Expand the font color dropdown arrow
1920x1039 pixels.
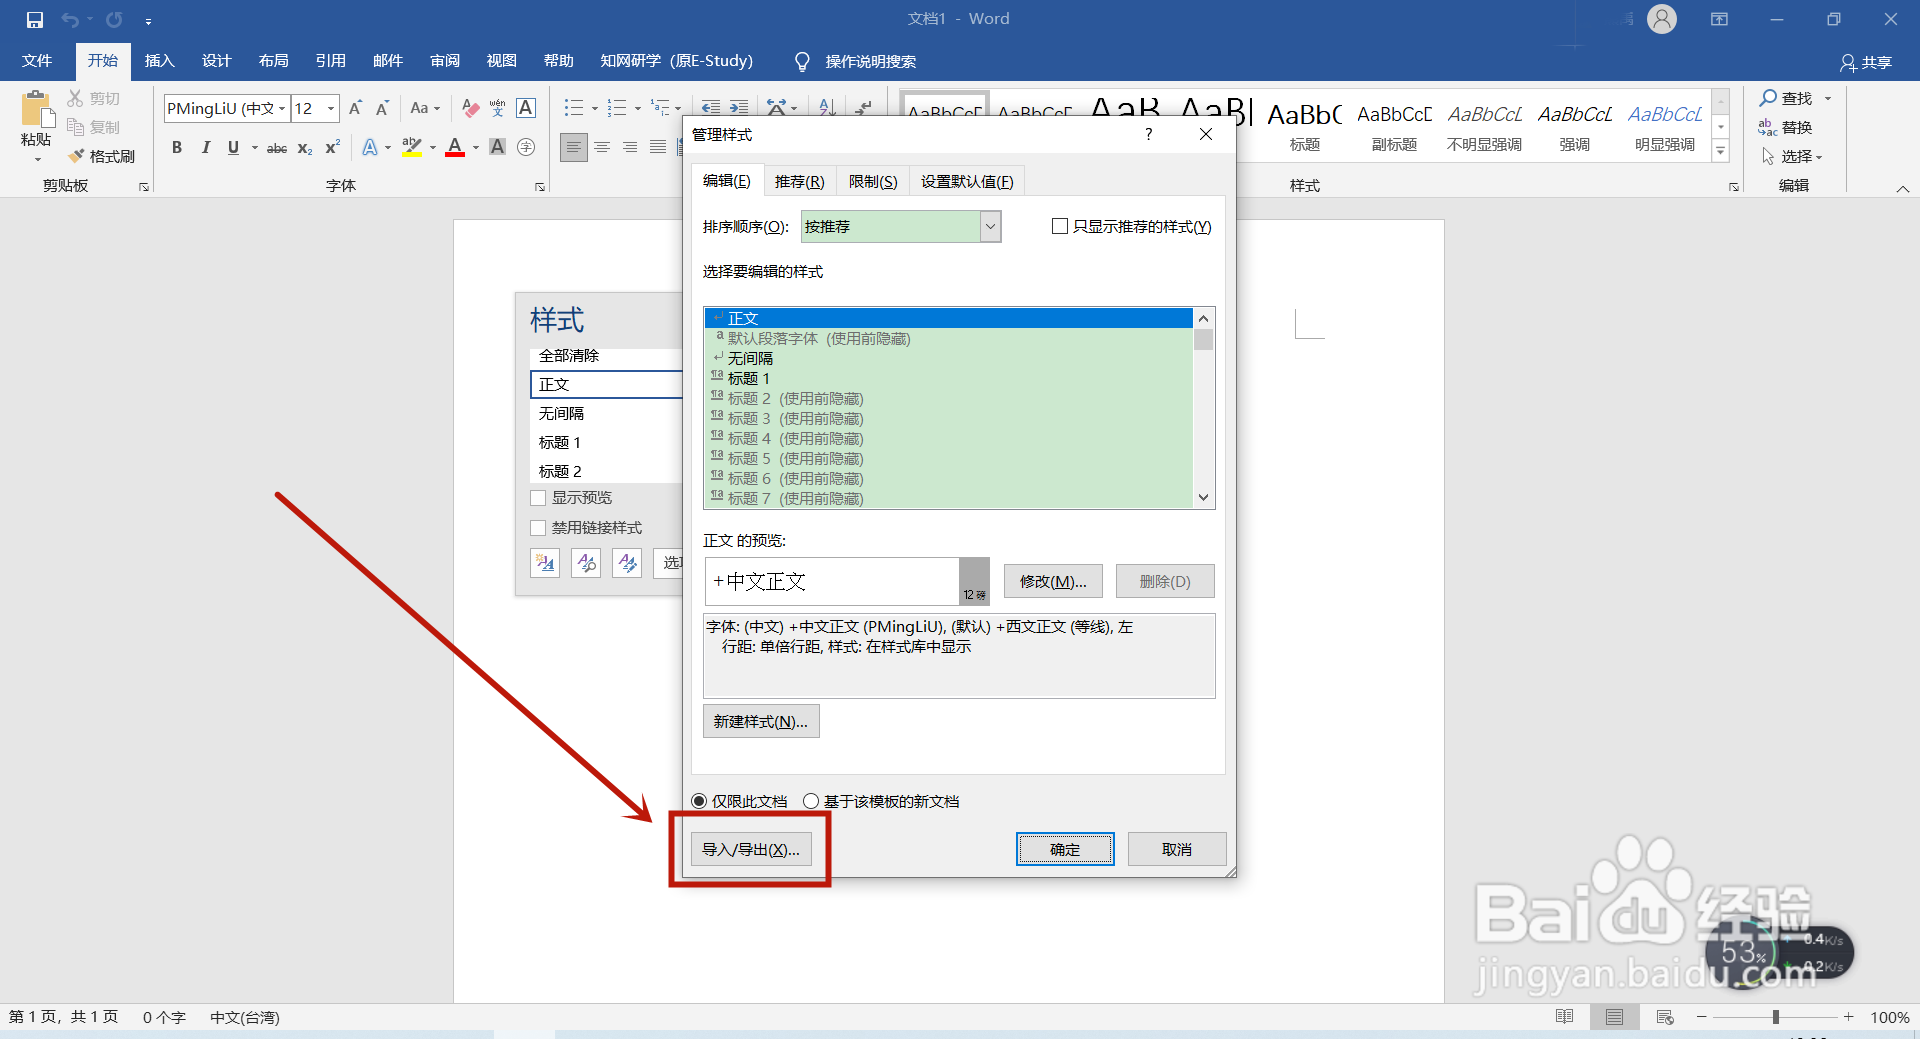pyautogui.click(x=476, y=148)
